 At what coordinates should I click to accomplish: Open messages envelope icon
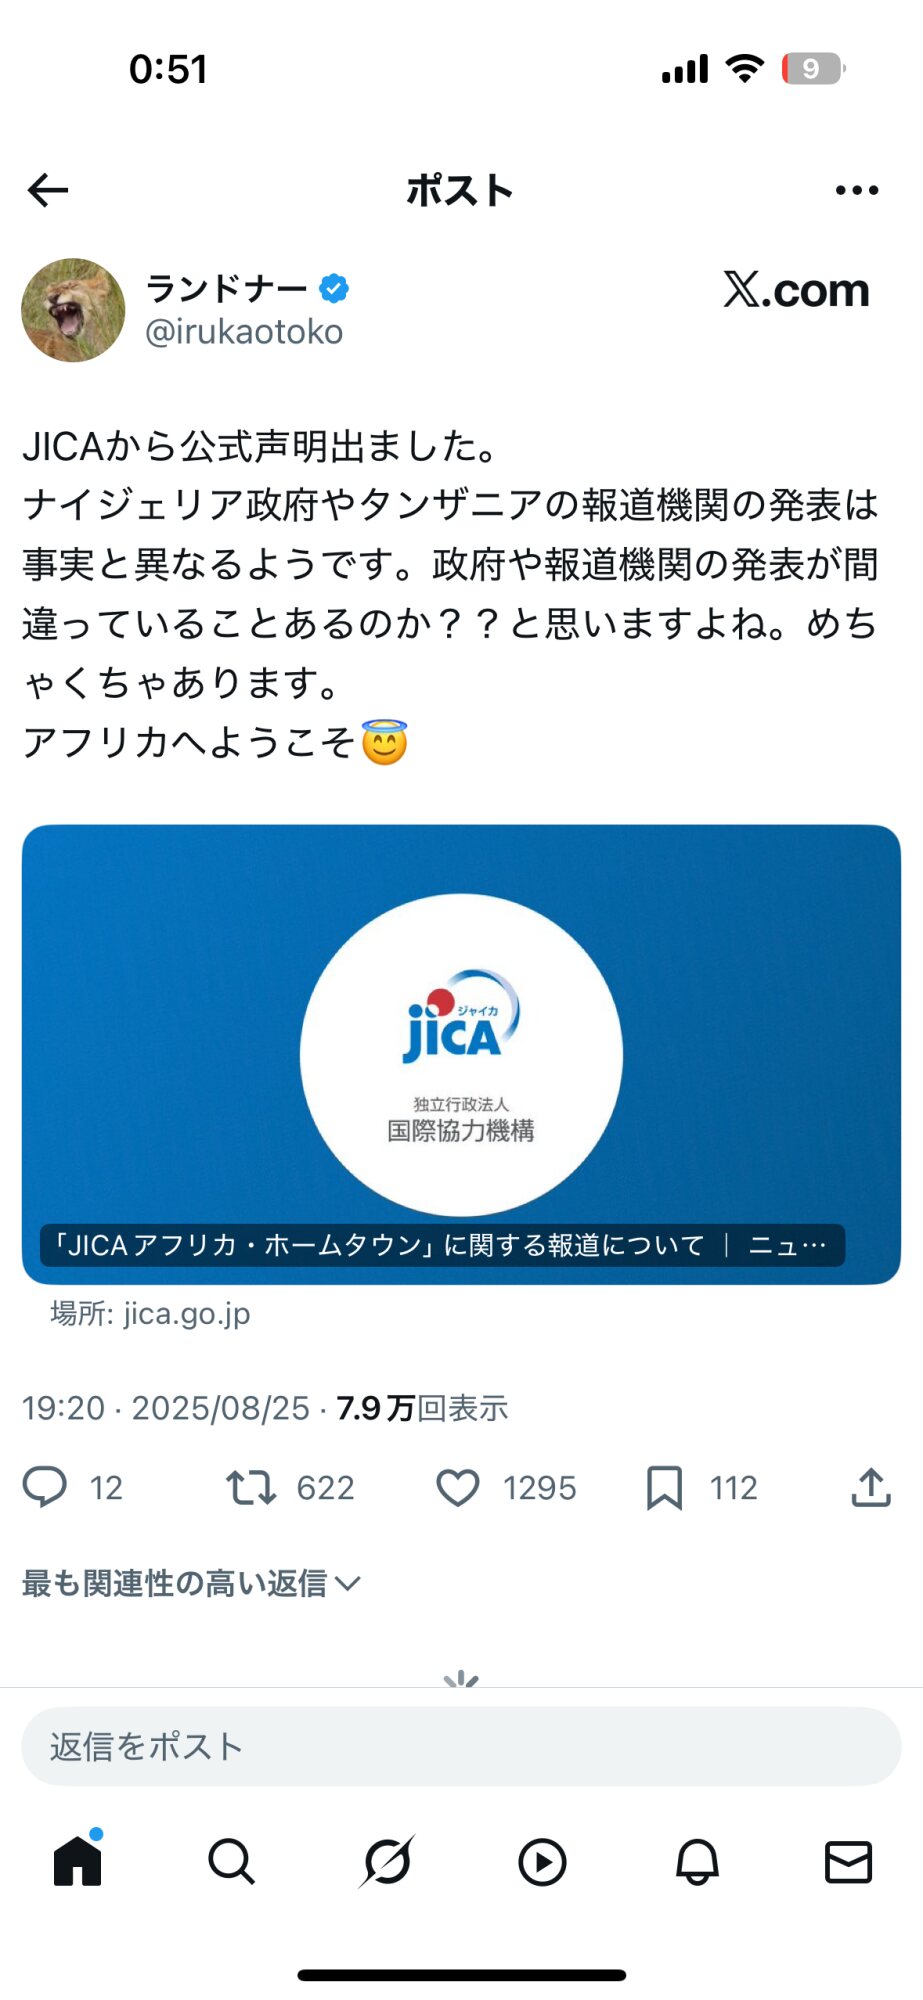849,1862
